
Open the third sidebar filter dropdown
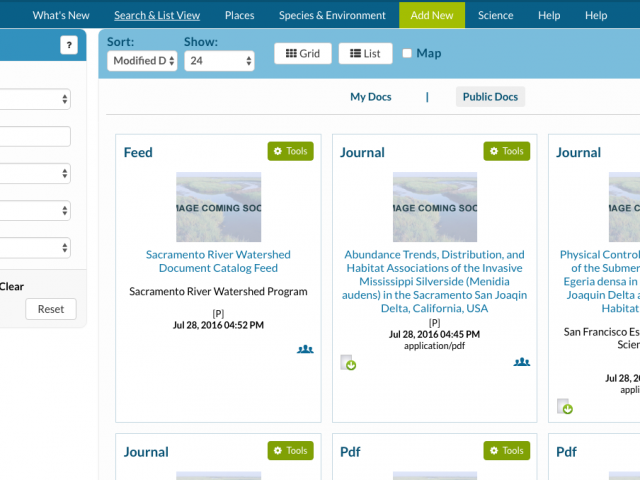click(x=35, y=211)
